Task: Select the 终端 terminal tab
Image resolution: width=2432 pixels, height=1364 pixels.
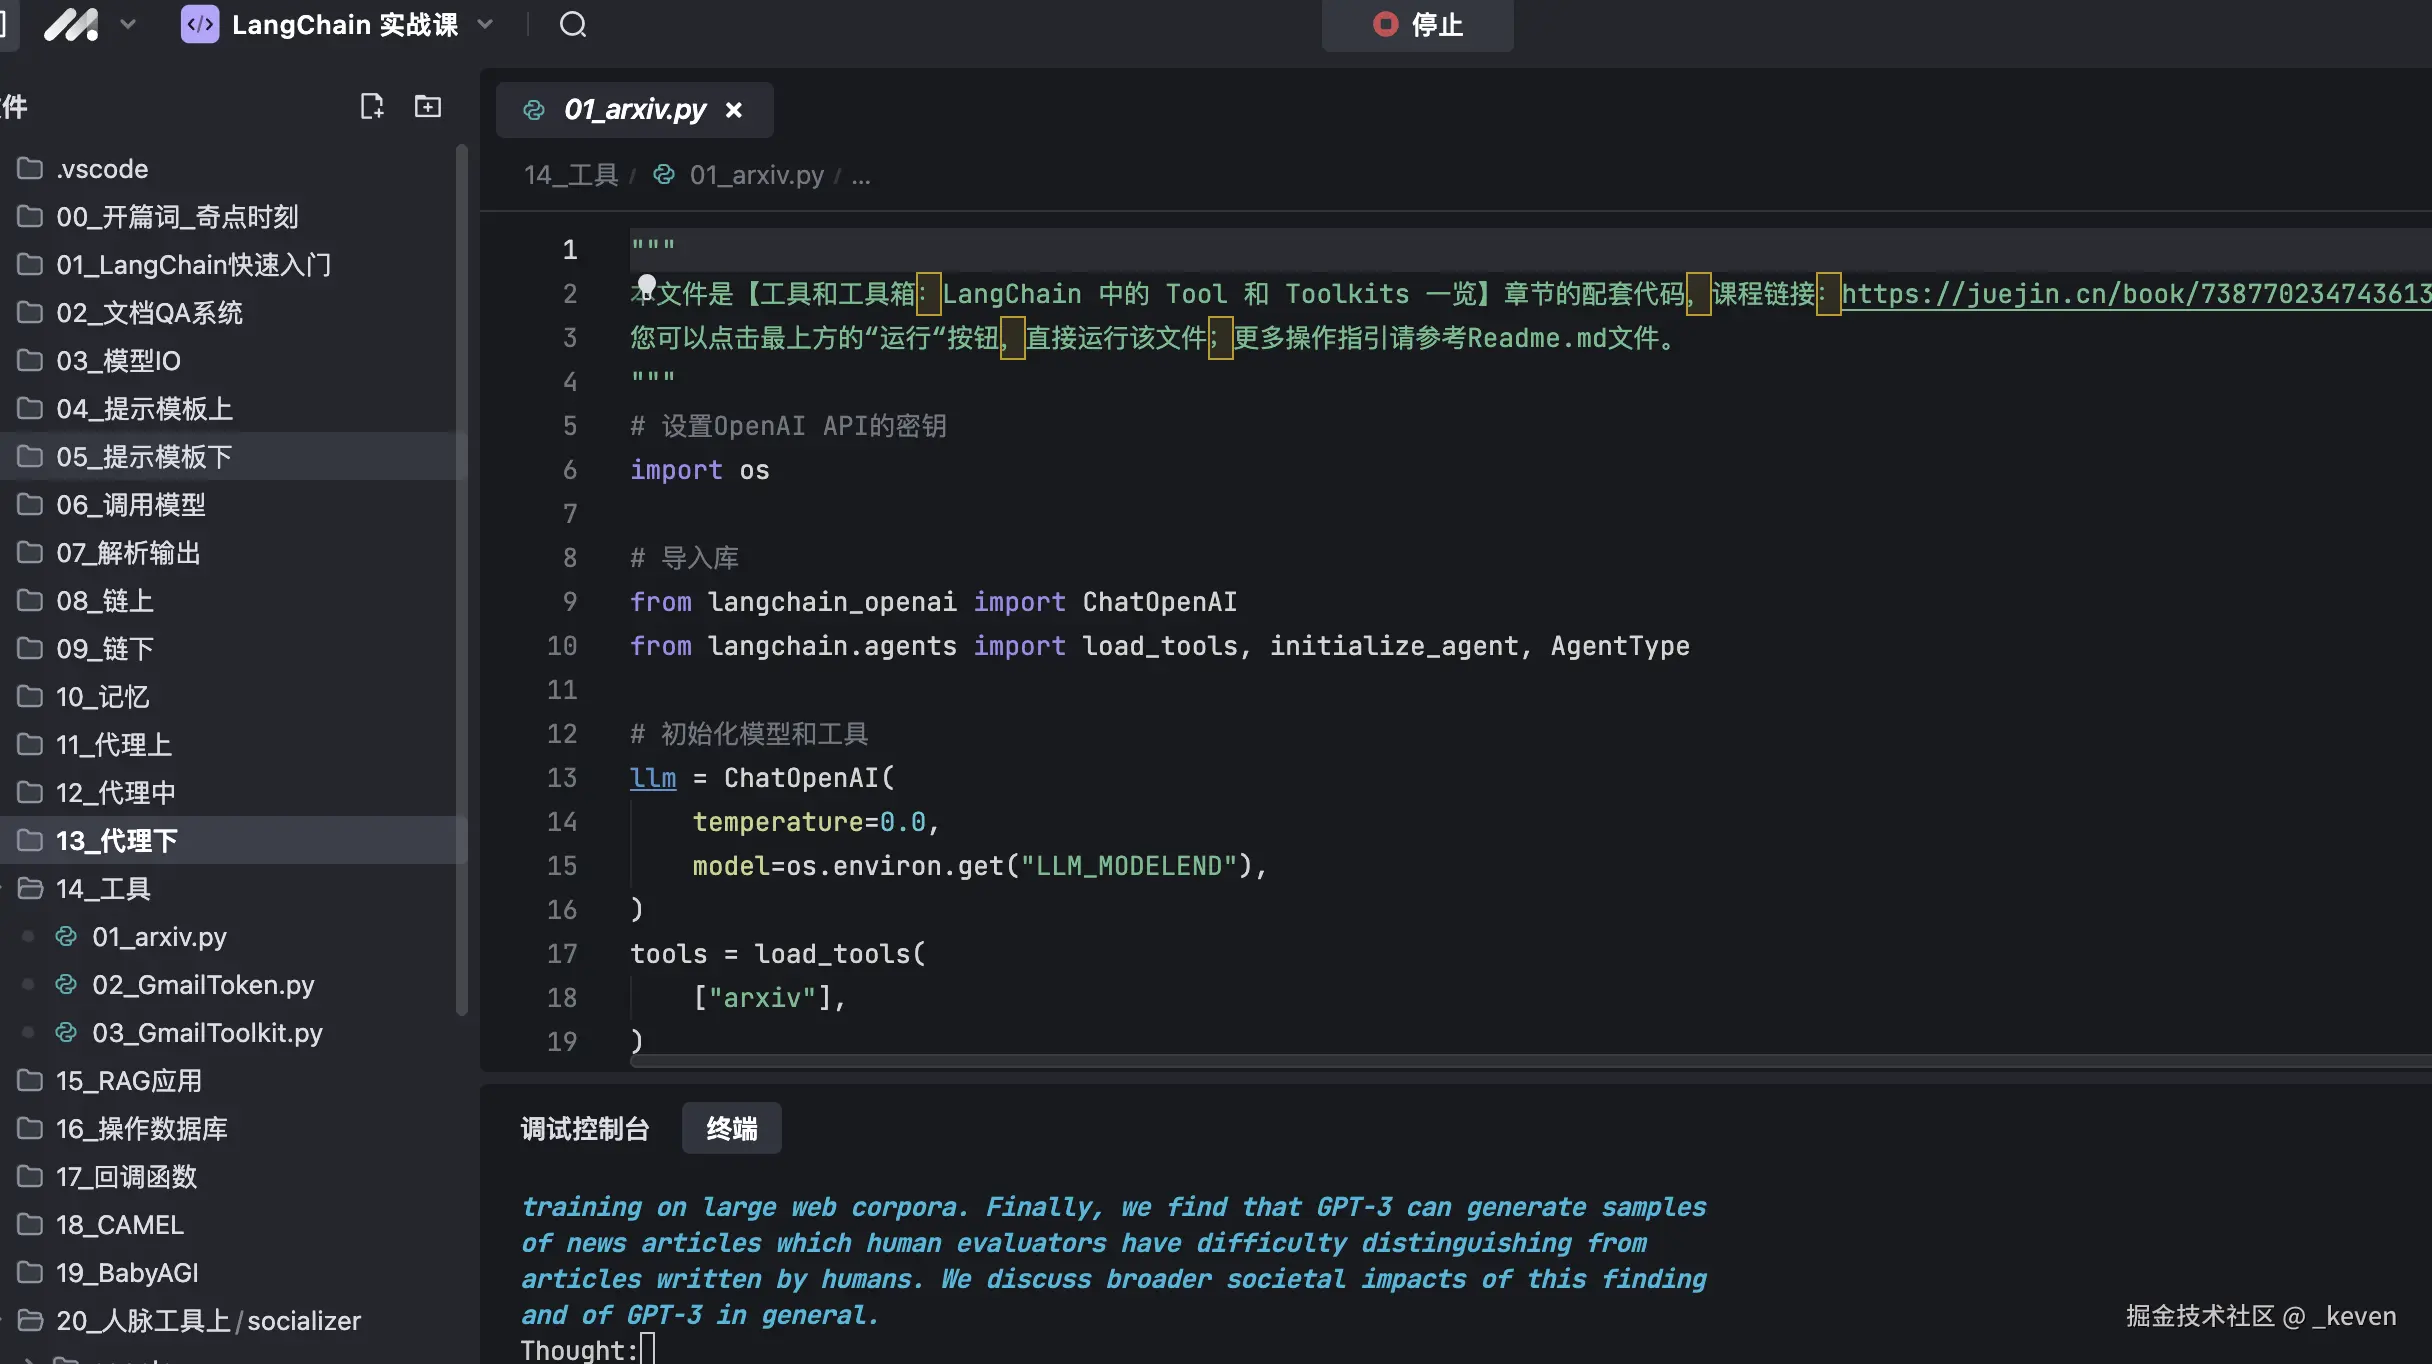Action: pyautogui.click(x=731, y=1128)
